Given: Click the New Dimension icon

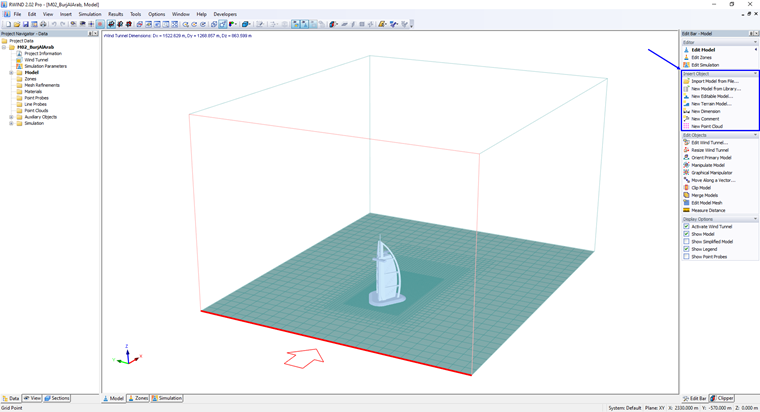Looking at the screenshot, I should coord(686,111).
